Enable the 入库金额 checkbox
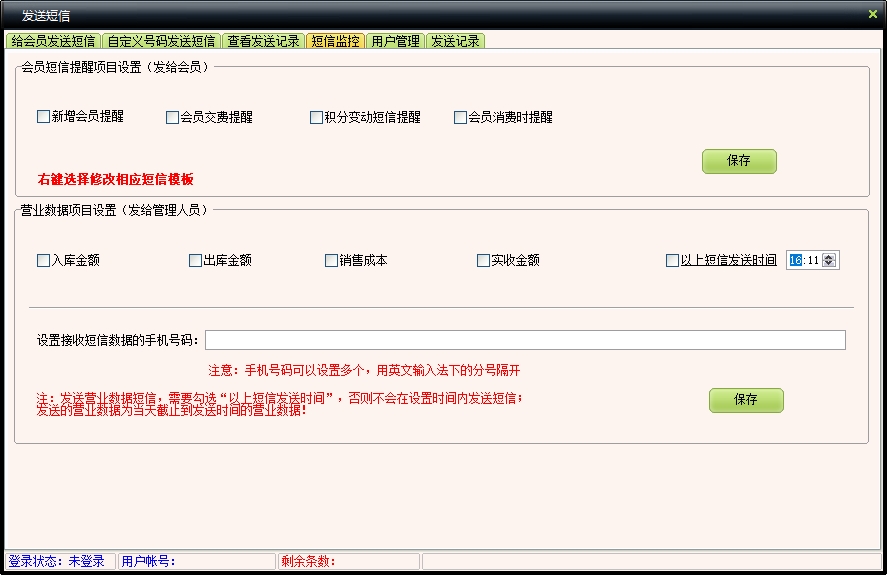 coord(43,260)
